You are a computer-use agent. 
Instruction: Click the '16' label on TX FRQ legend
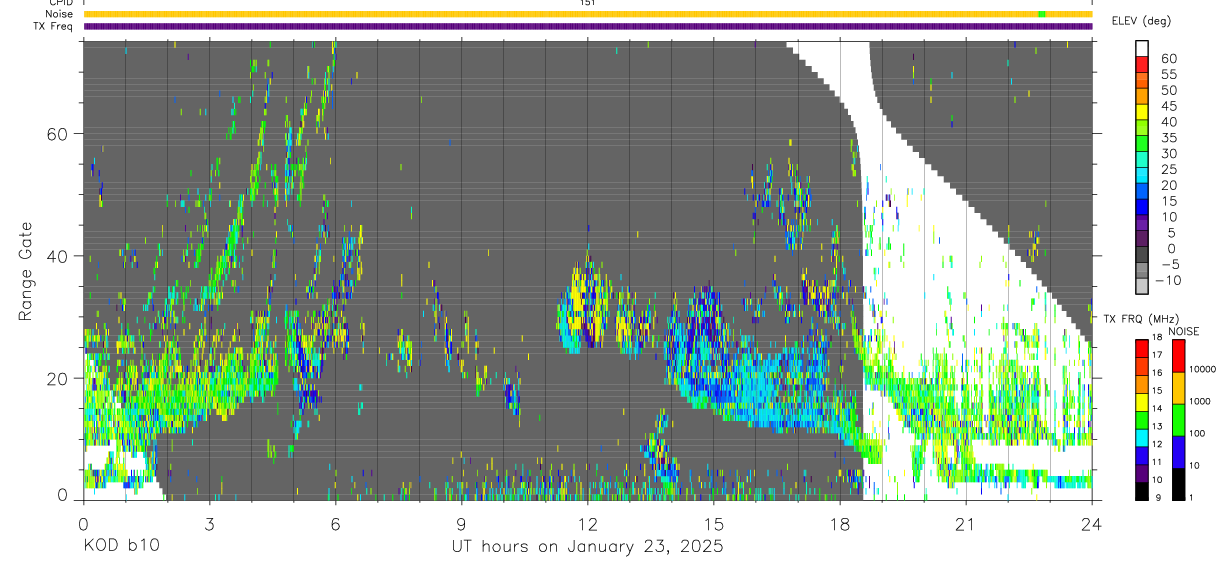pos(1157,372)
